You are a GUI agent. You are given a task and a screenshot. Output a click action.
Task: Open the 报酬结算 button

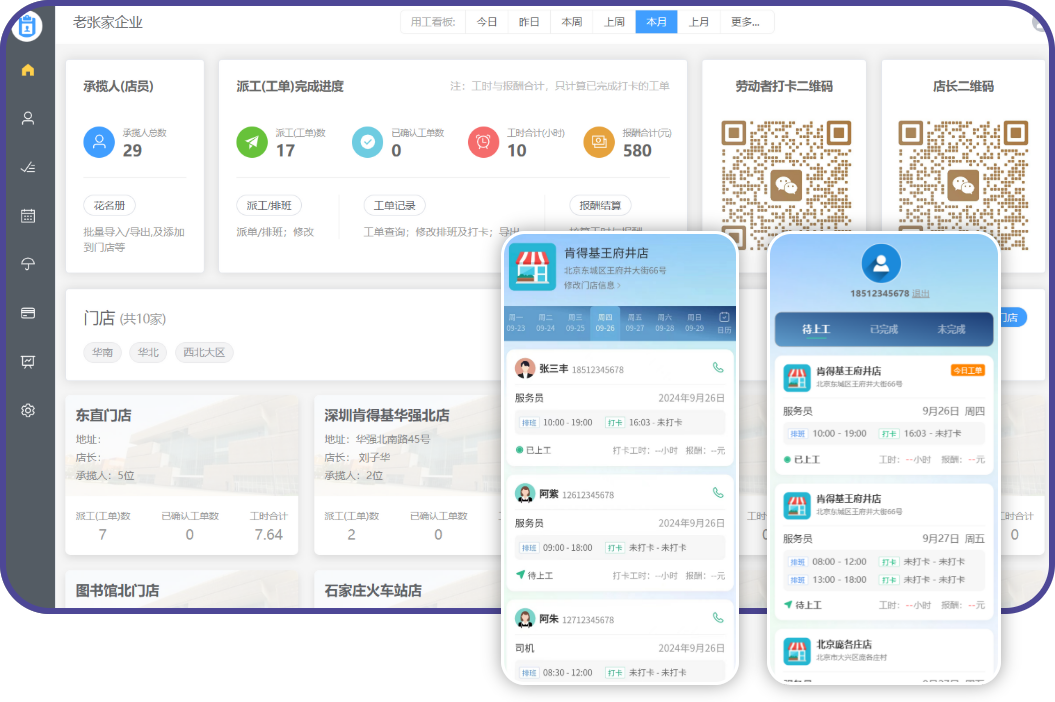pos(600,205)
